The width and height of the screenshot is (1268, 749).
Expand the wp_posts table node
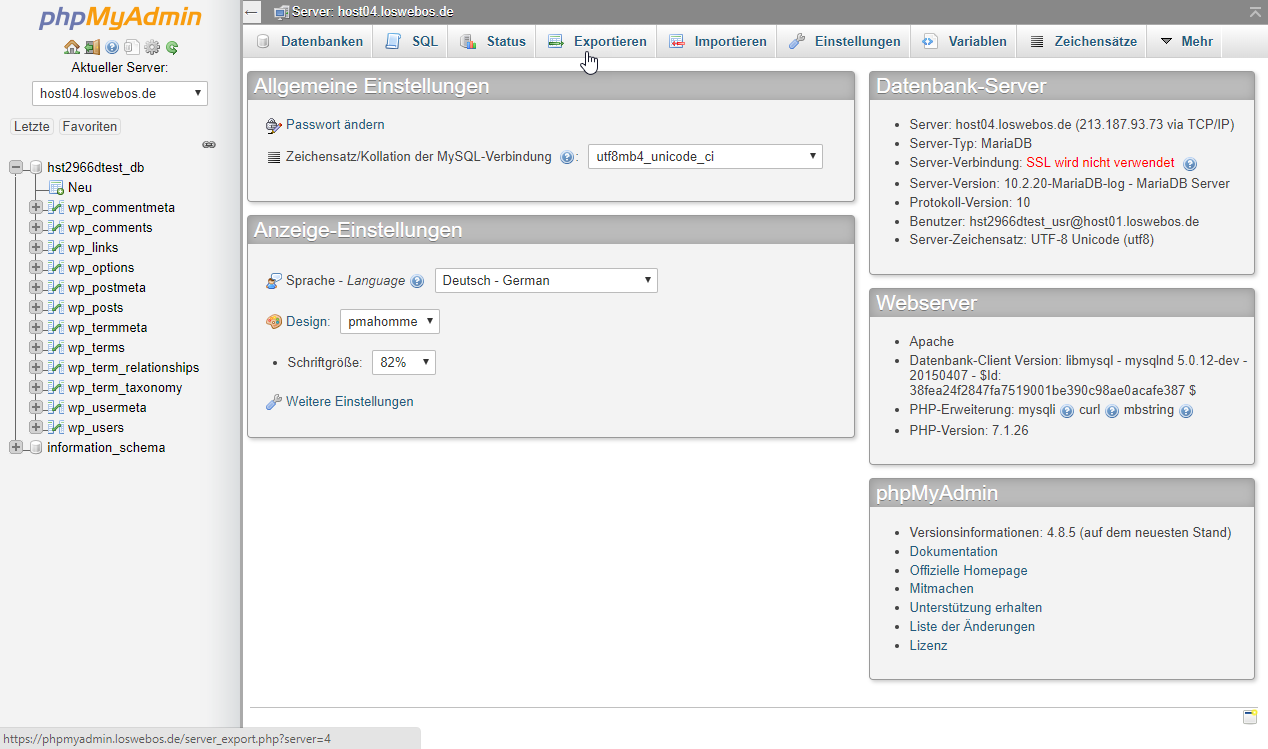[36, 307]
